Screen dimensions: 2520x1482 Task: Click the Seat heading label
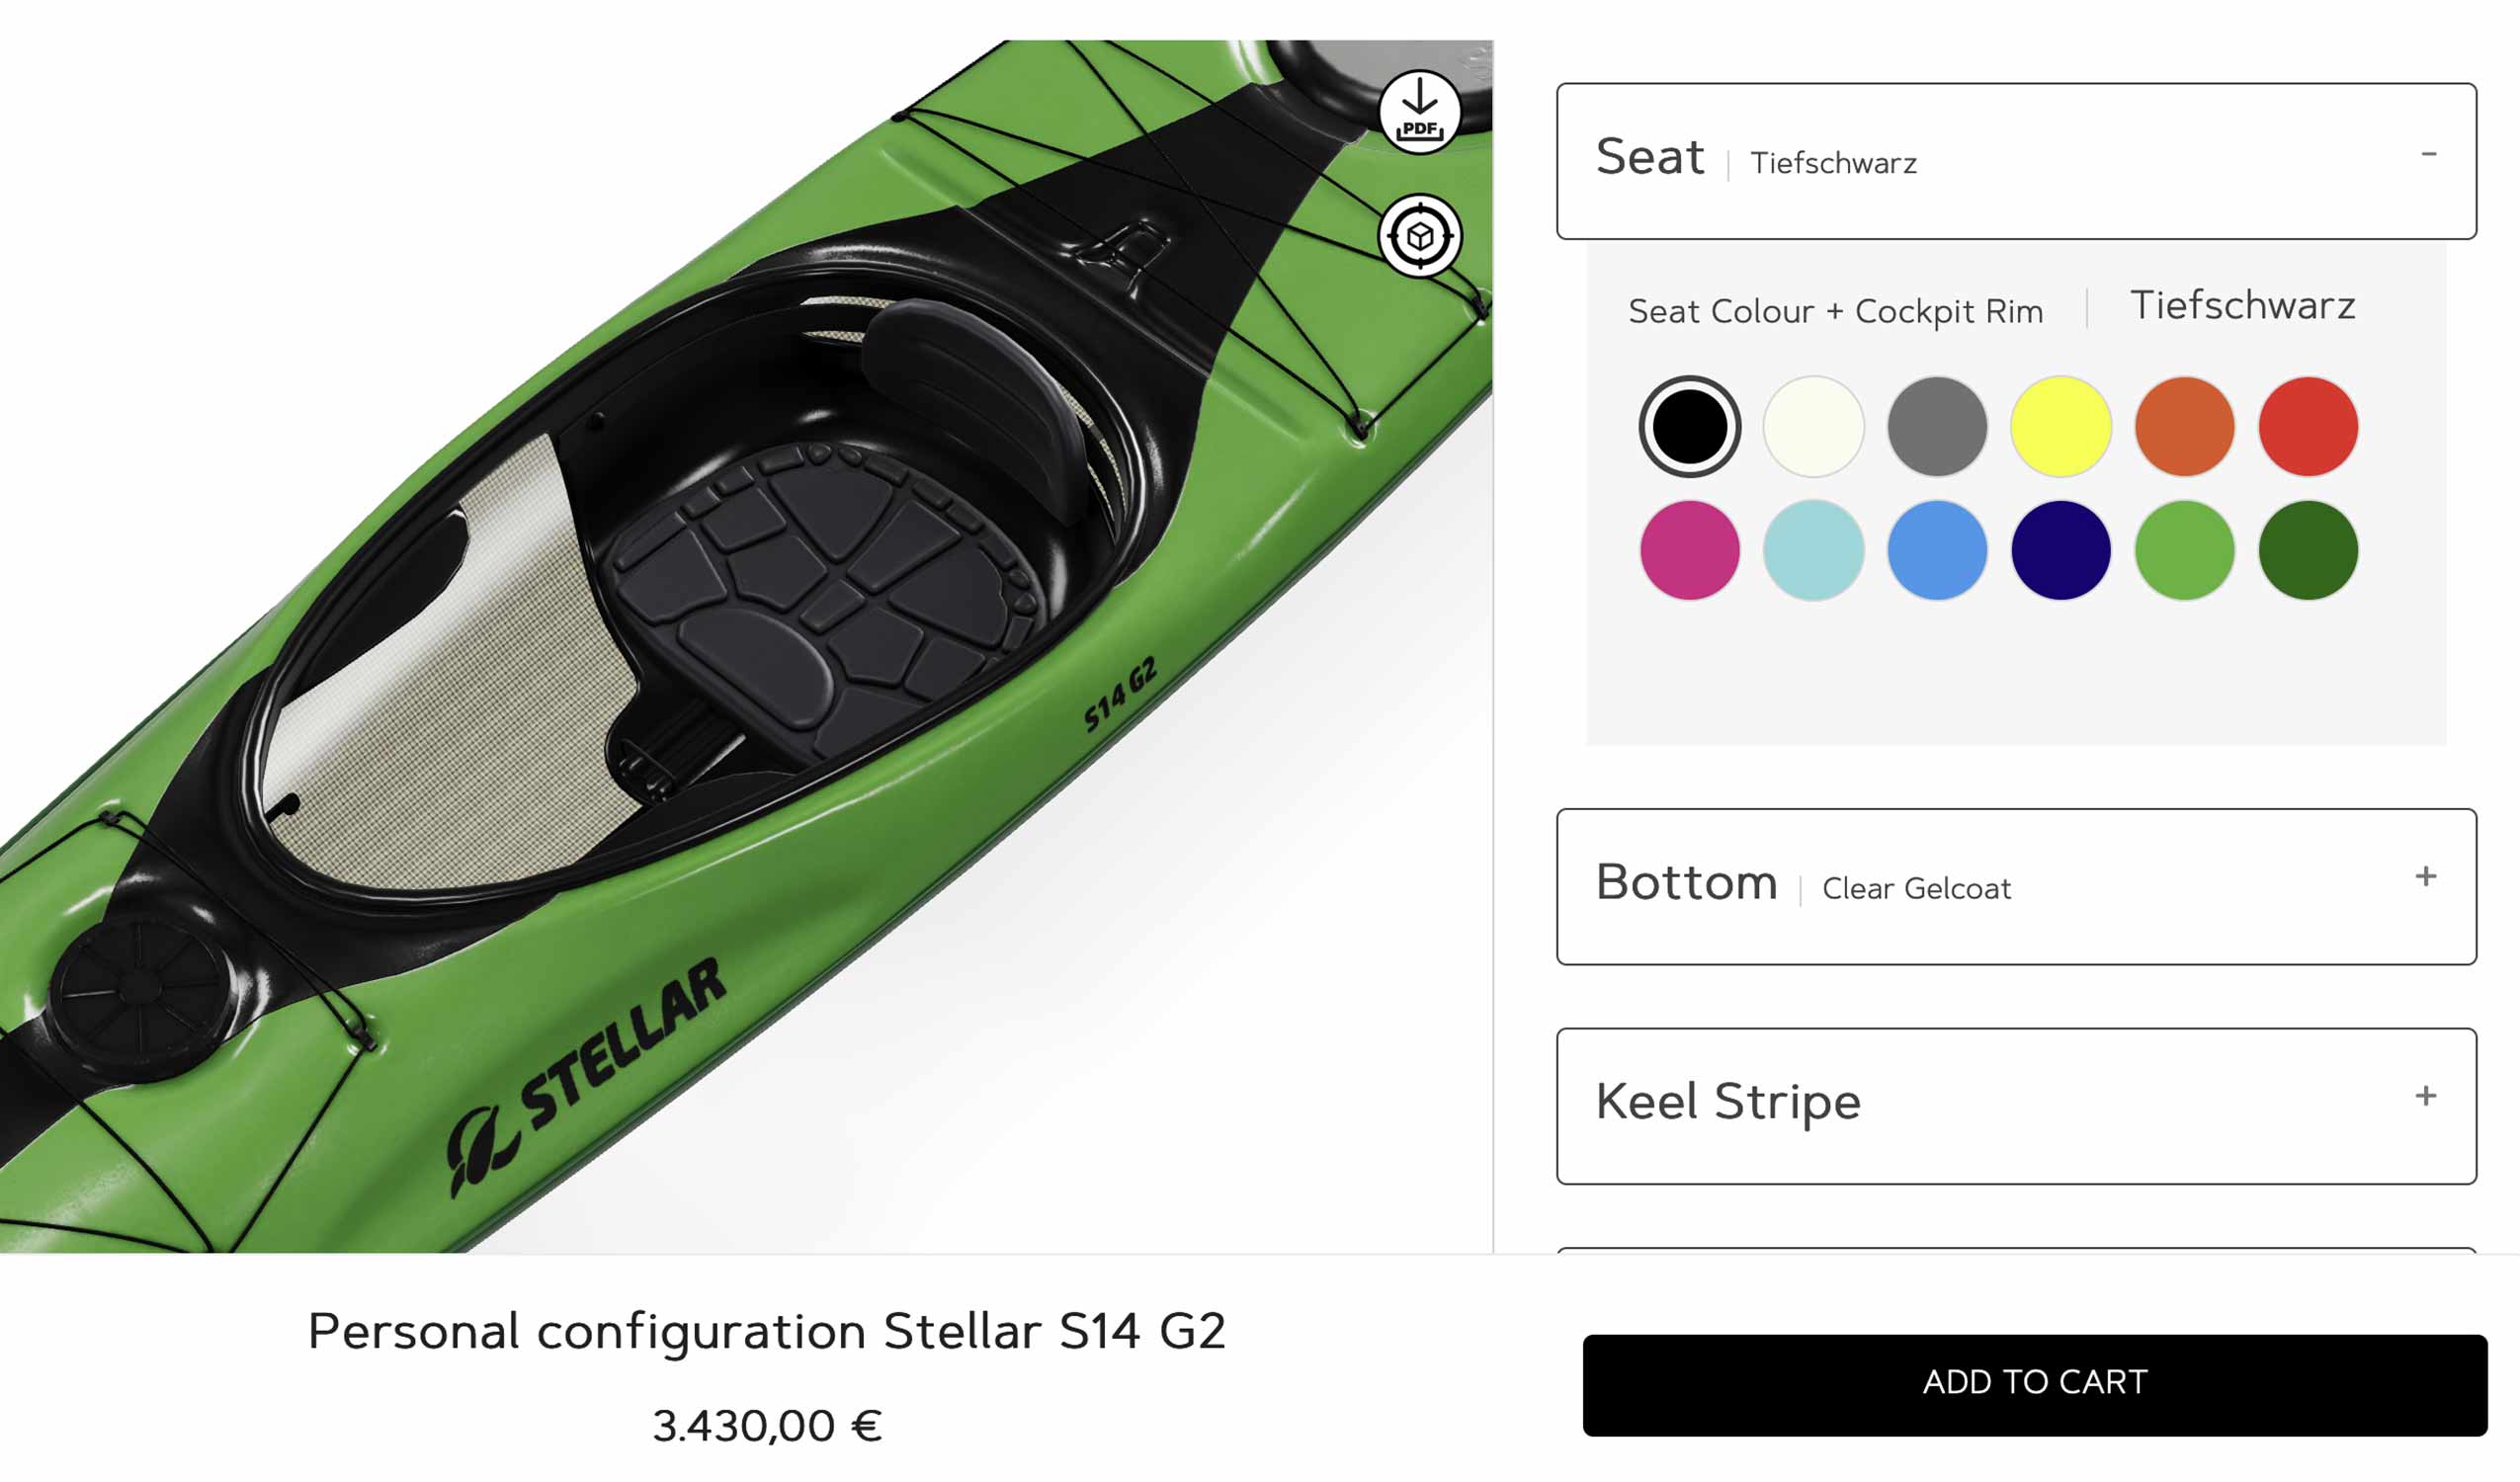1650,157
